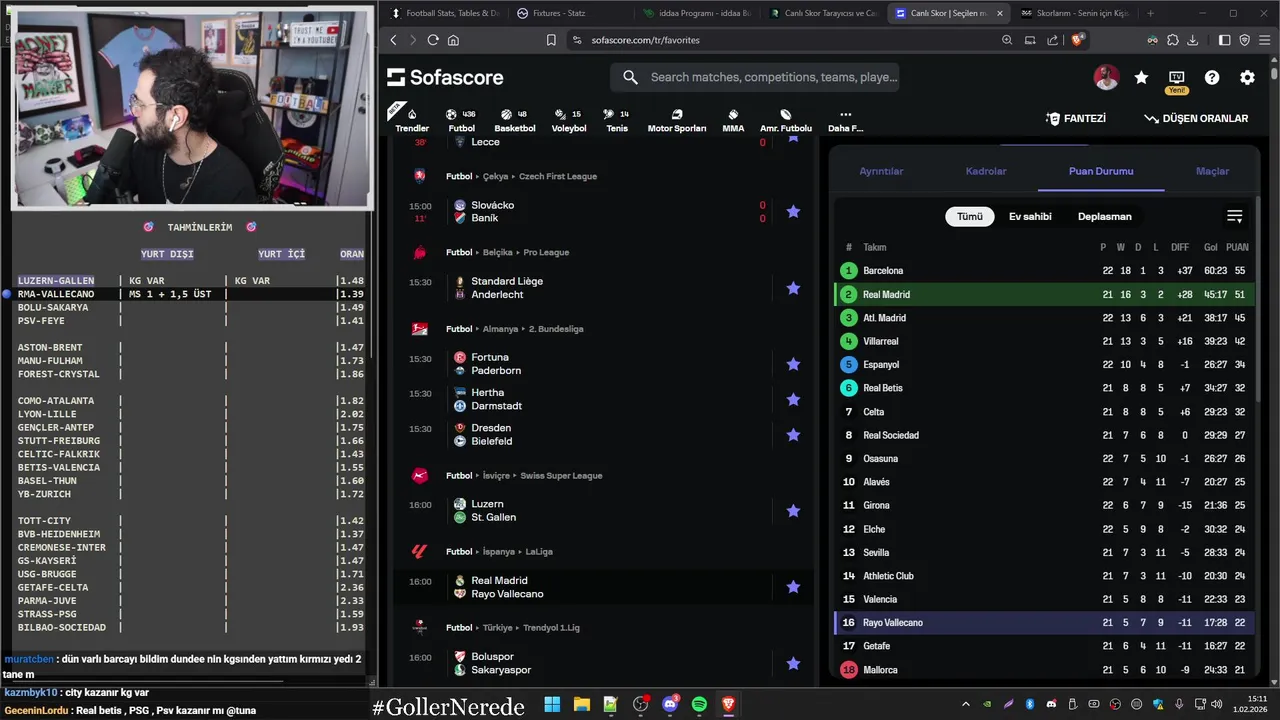This screenshot has width=1280, height=720.
Task: Open Barcelona row in the standings
Action: [x=1044, y=271]
